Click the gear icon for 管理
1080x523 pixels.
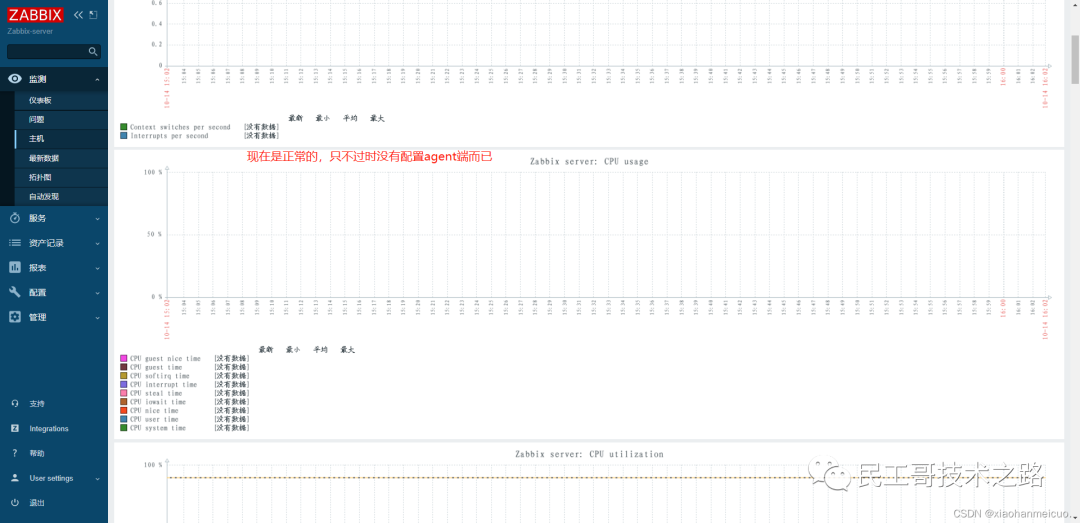point(15,317)
